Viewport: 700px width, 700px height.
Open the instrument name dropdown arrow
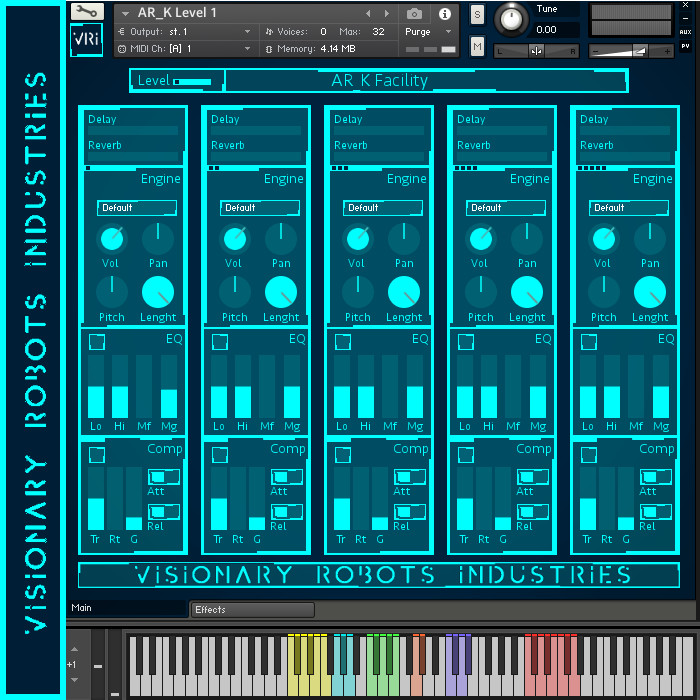pos(125,14)
